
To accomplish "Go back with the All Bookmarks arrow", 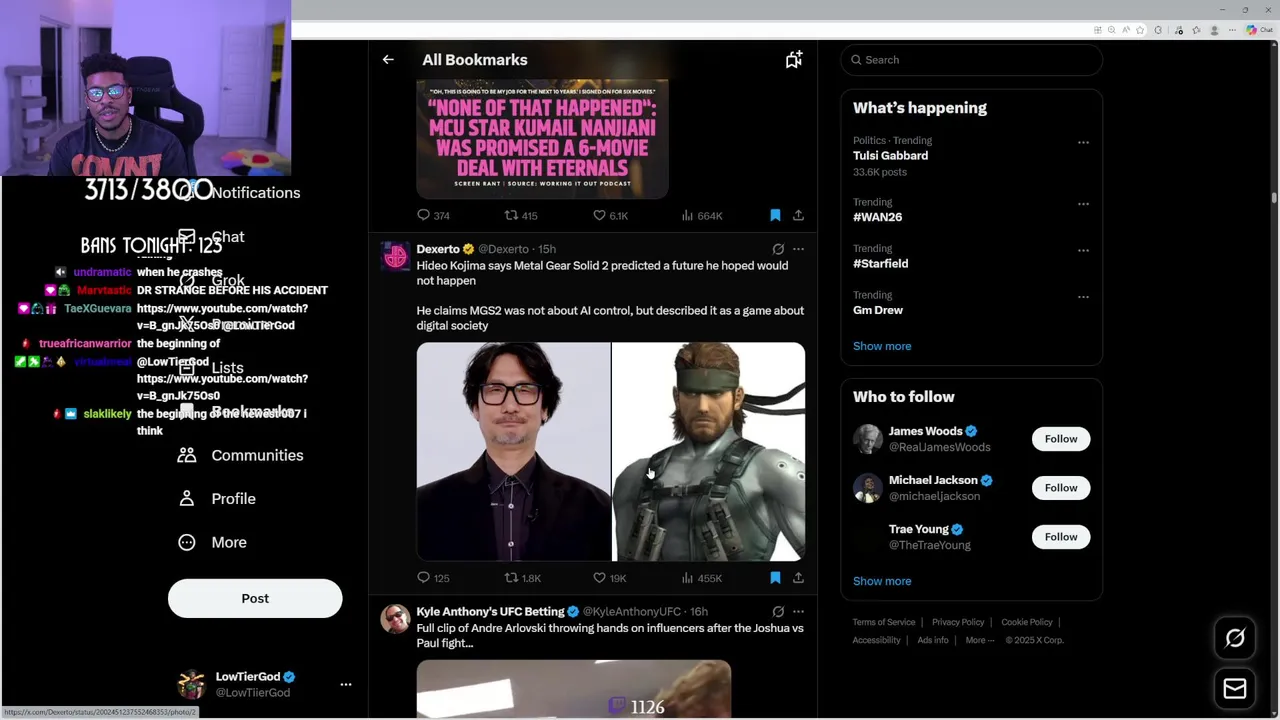I will click(x=388, y=60).
